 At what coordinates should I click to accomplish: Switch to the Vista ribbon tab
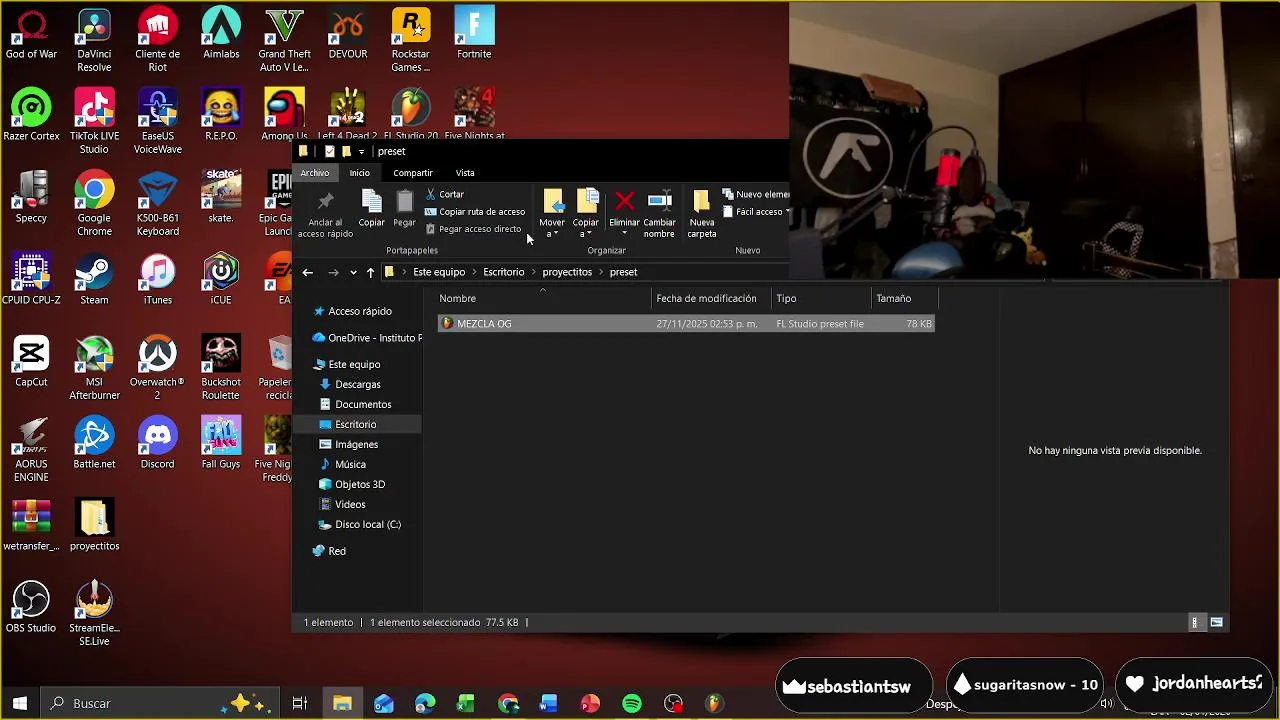tap(465, 173)
